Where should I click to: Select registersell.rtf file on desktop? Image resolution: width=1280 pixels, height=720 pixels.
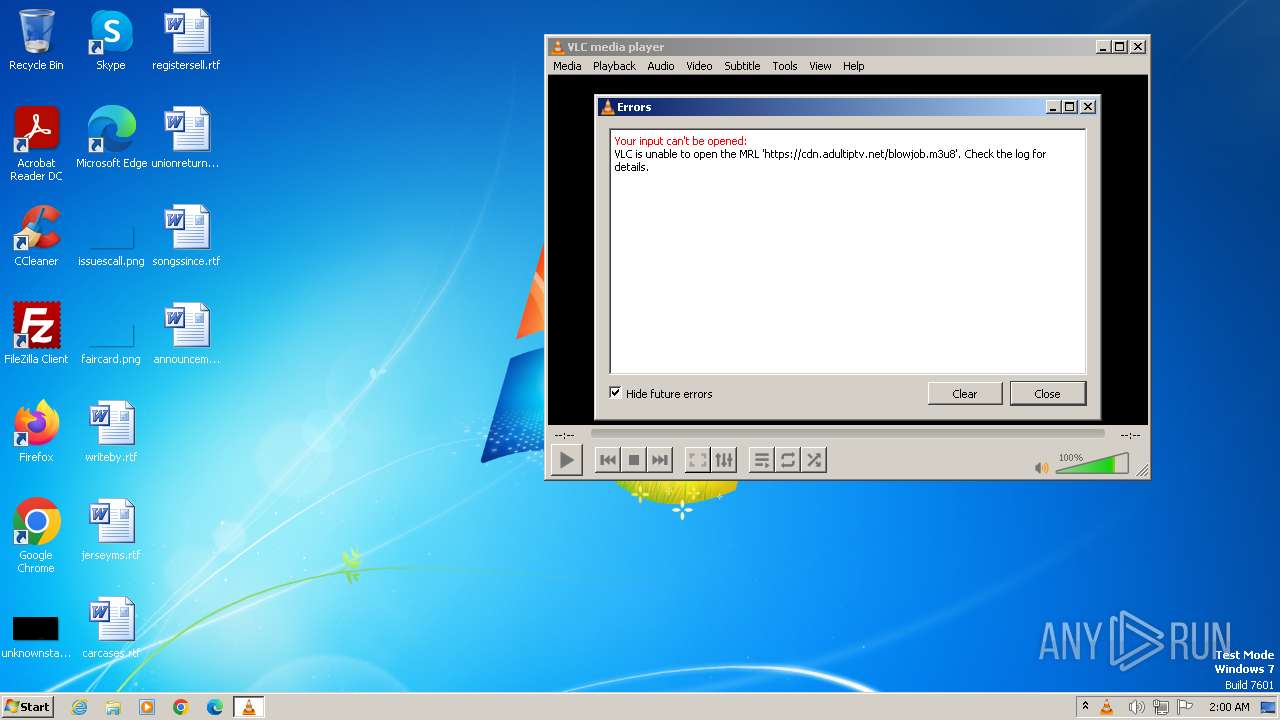point(186,40)
